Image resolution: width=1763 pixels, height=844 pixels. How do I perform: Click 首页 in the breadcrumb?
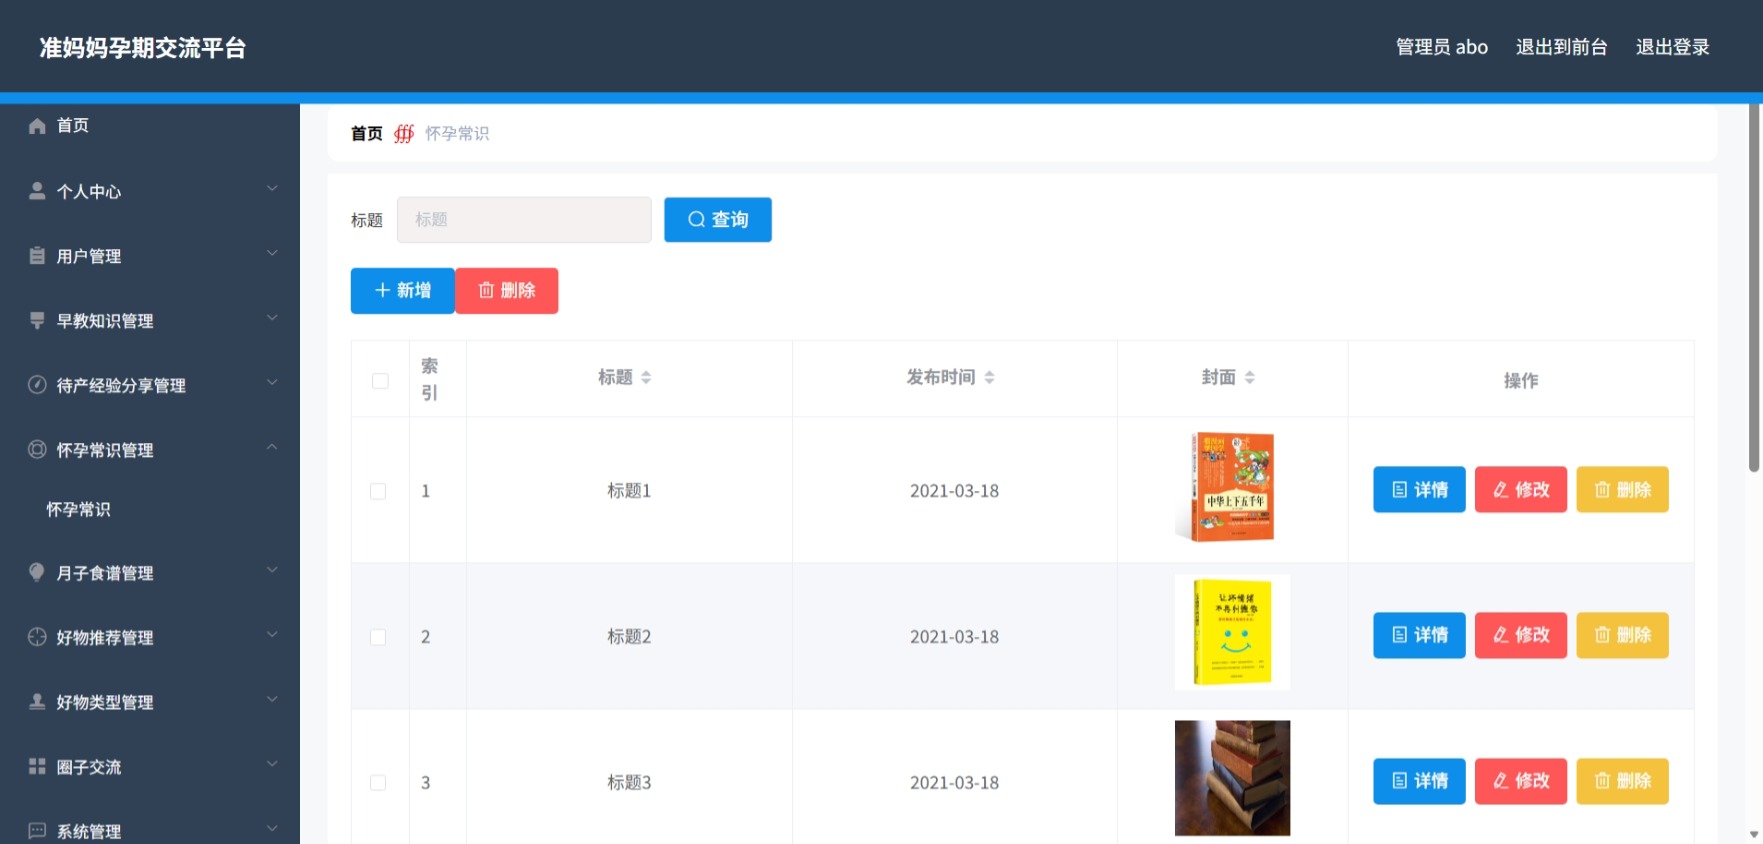(x=367, y=134)
